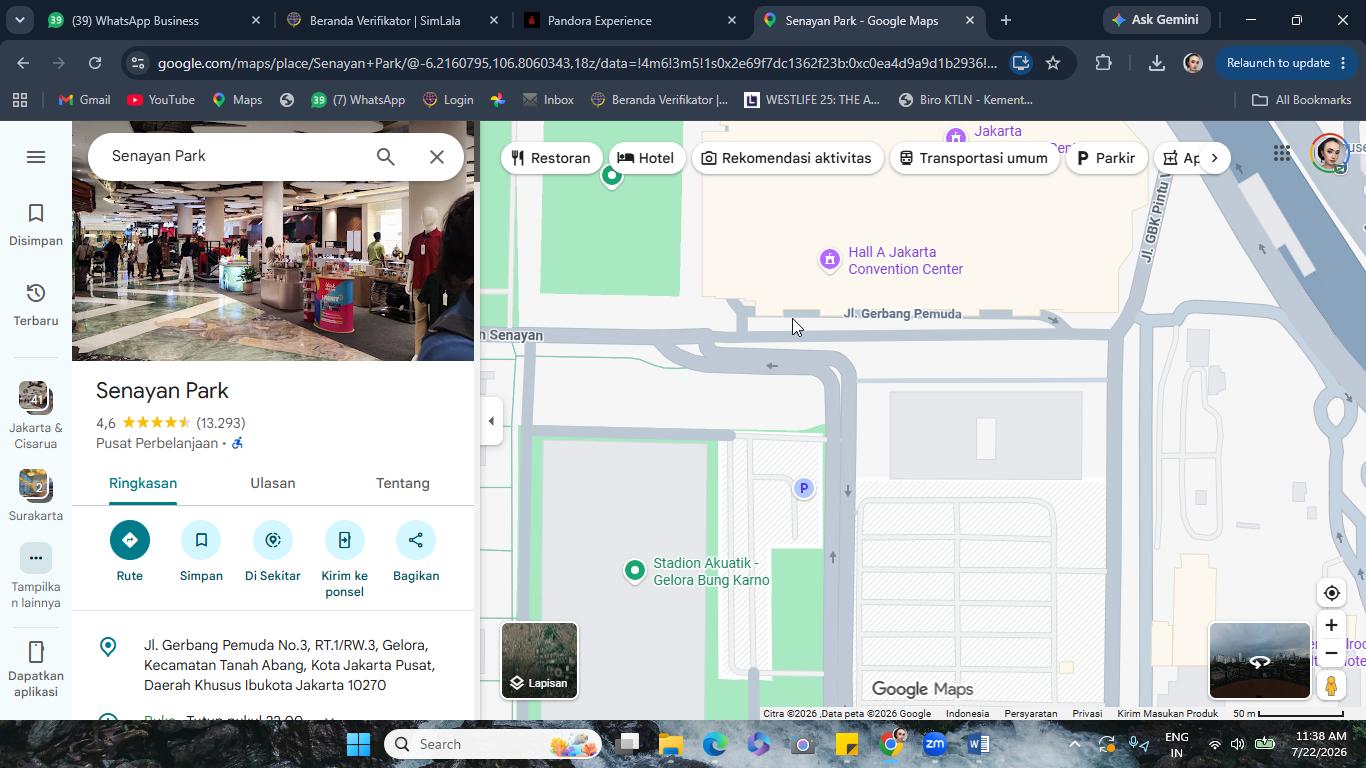Select the Street View pegman
Screen dimensions: 1366x768
pyautogui.click(x=1331, y=686)
